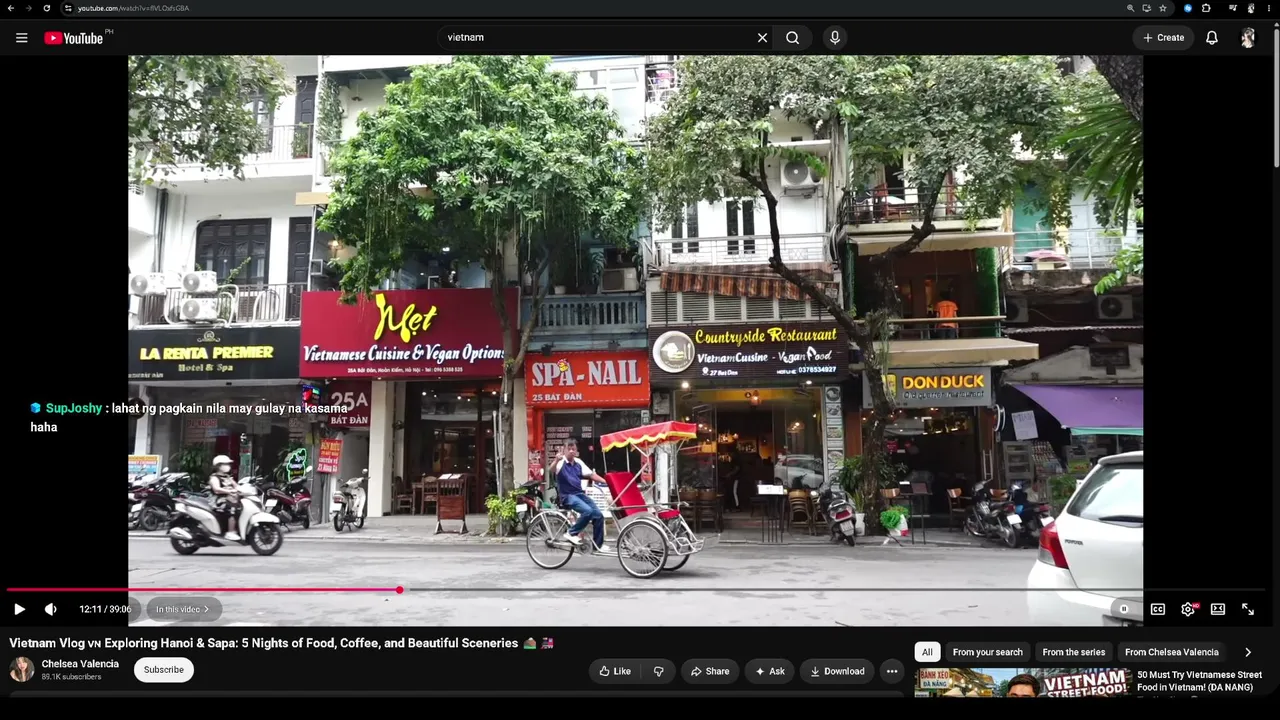Open the Create menu

pos(1164,38)
